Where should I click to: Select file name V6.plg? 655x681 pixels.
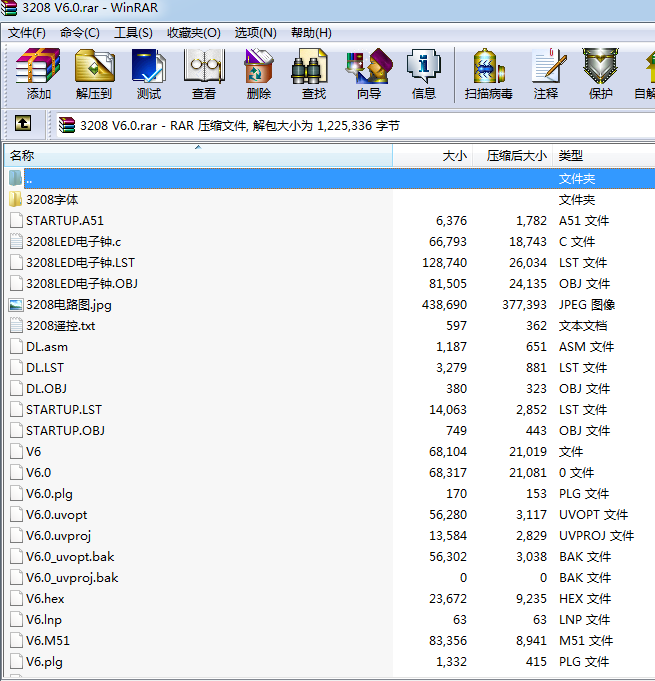[44, 662]
